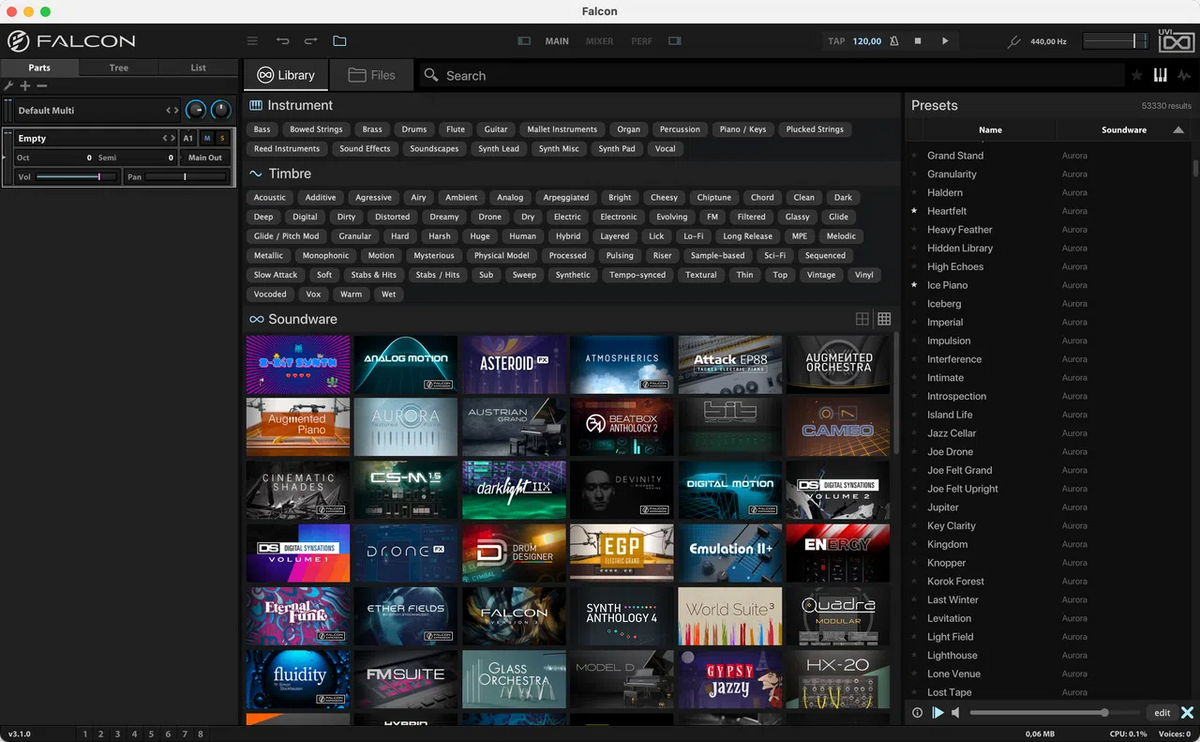Sort presets by the Soundware column arrow
1200x742 pixels.
1178,130
